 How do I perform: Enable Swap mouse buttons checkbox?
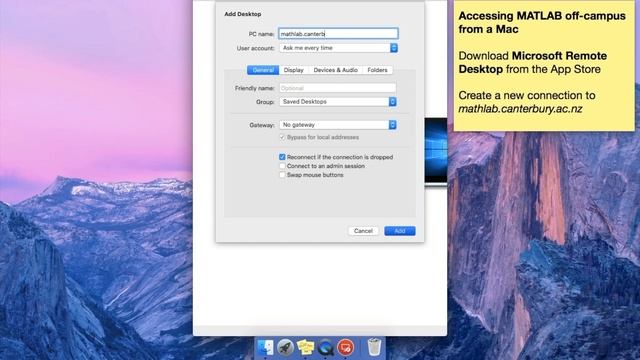tap(282, 175)
